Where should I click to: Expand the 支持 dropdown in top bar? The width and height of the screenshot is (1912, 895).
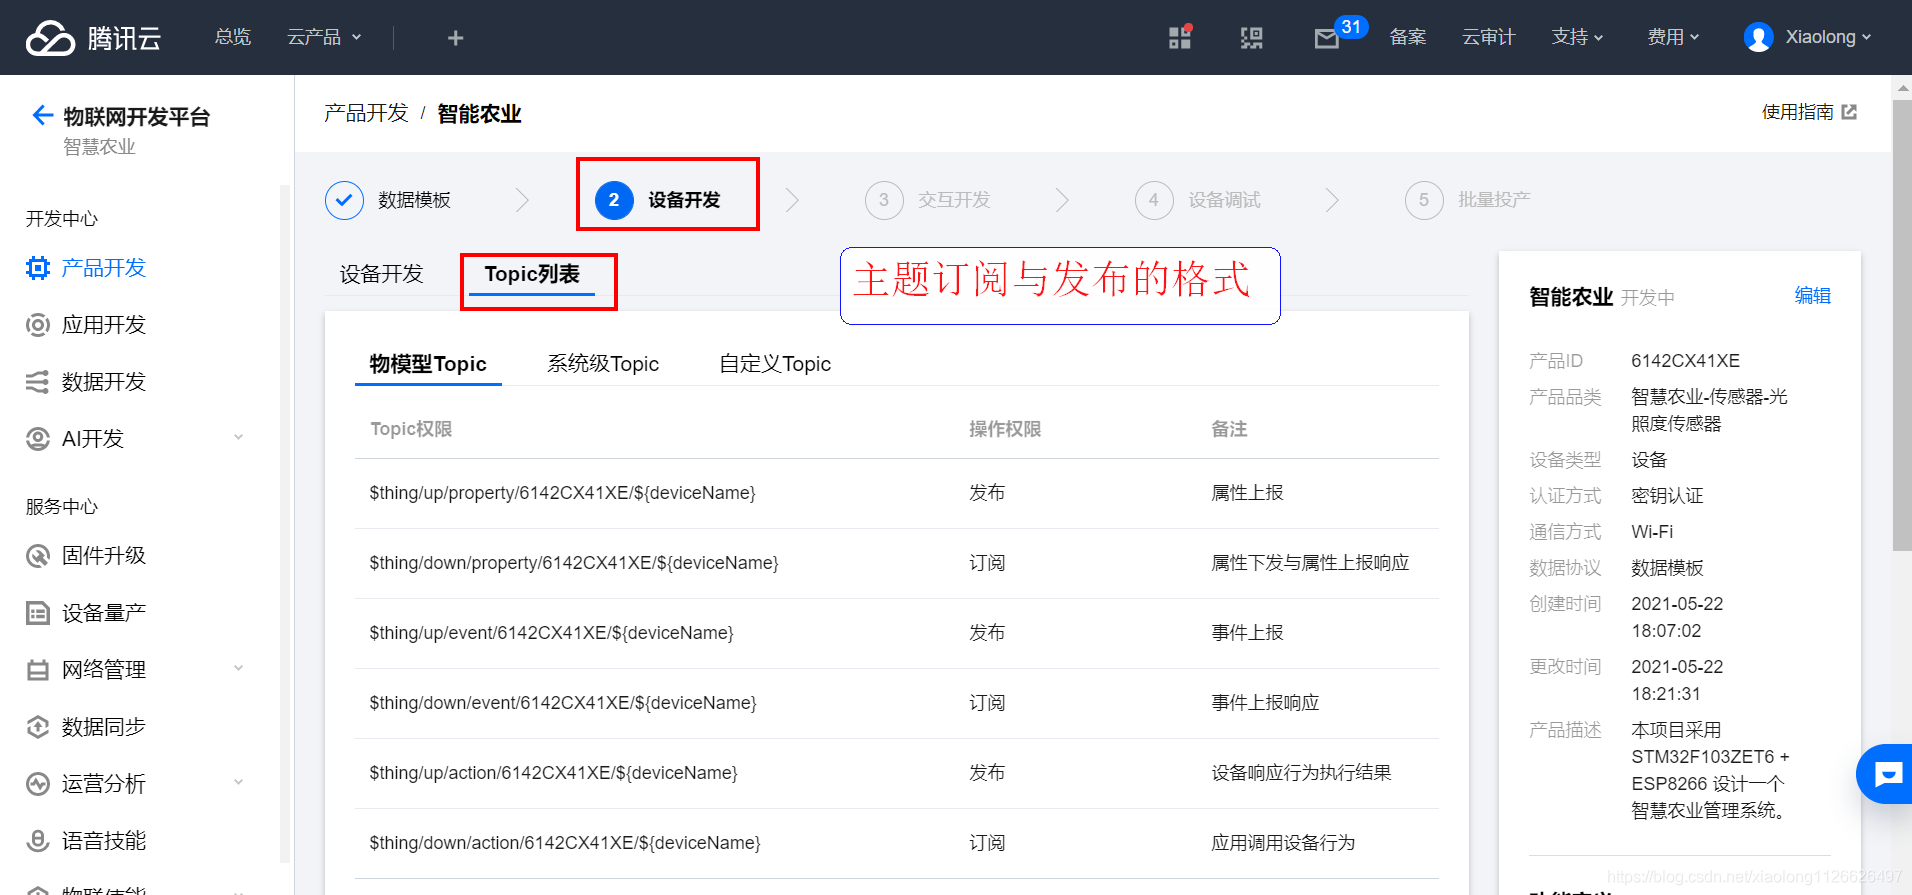1577,37
